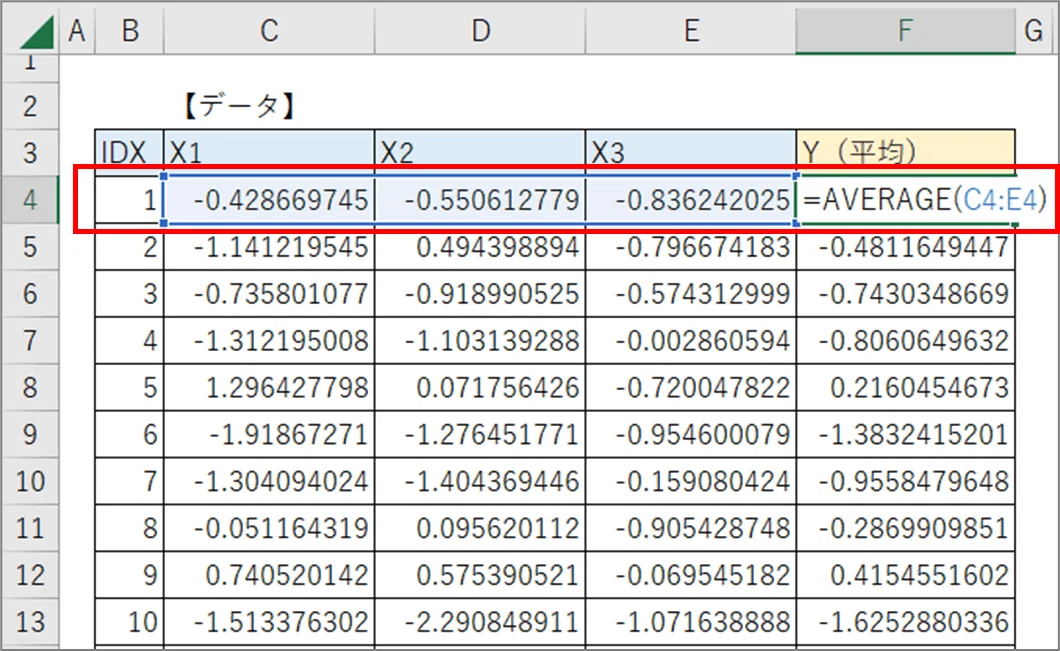
Task: Click cell with value -0.954600079
Action: tap(691, 434)
